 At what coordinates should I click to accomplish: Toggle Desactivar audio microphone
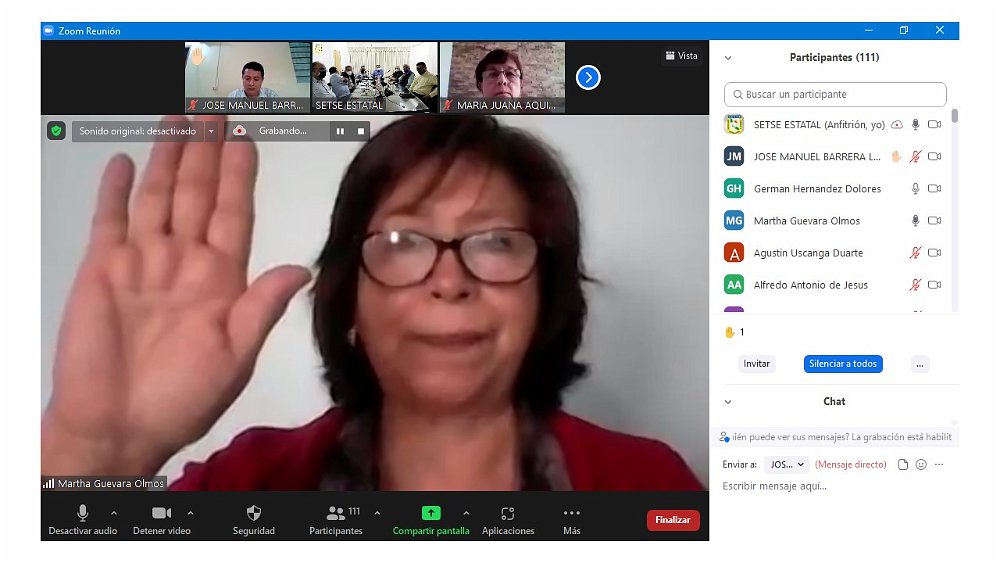83,513
